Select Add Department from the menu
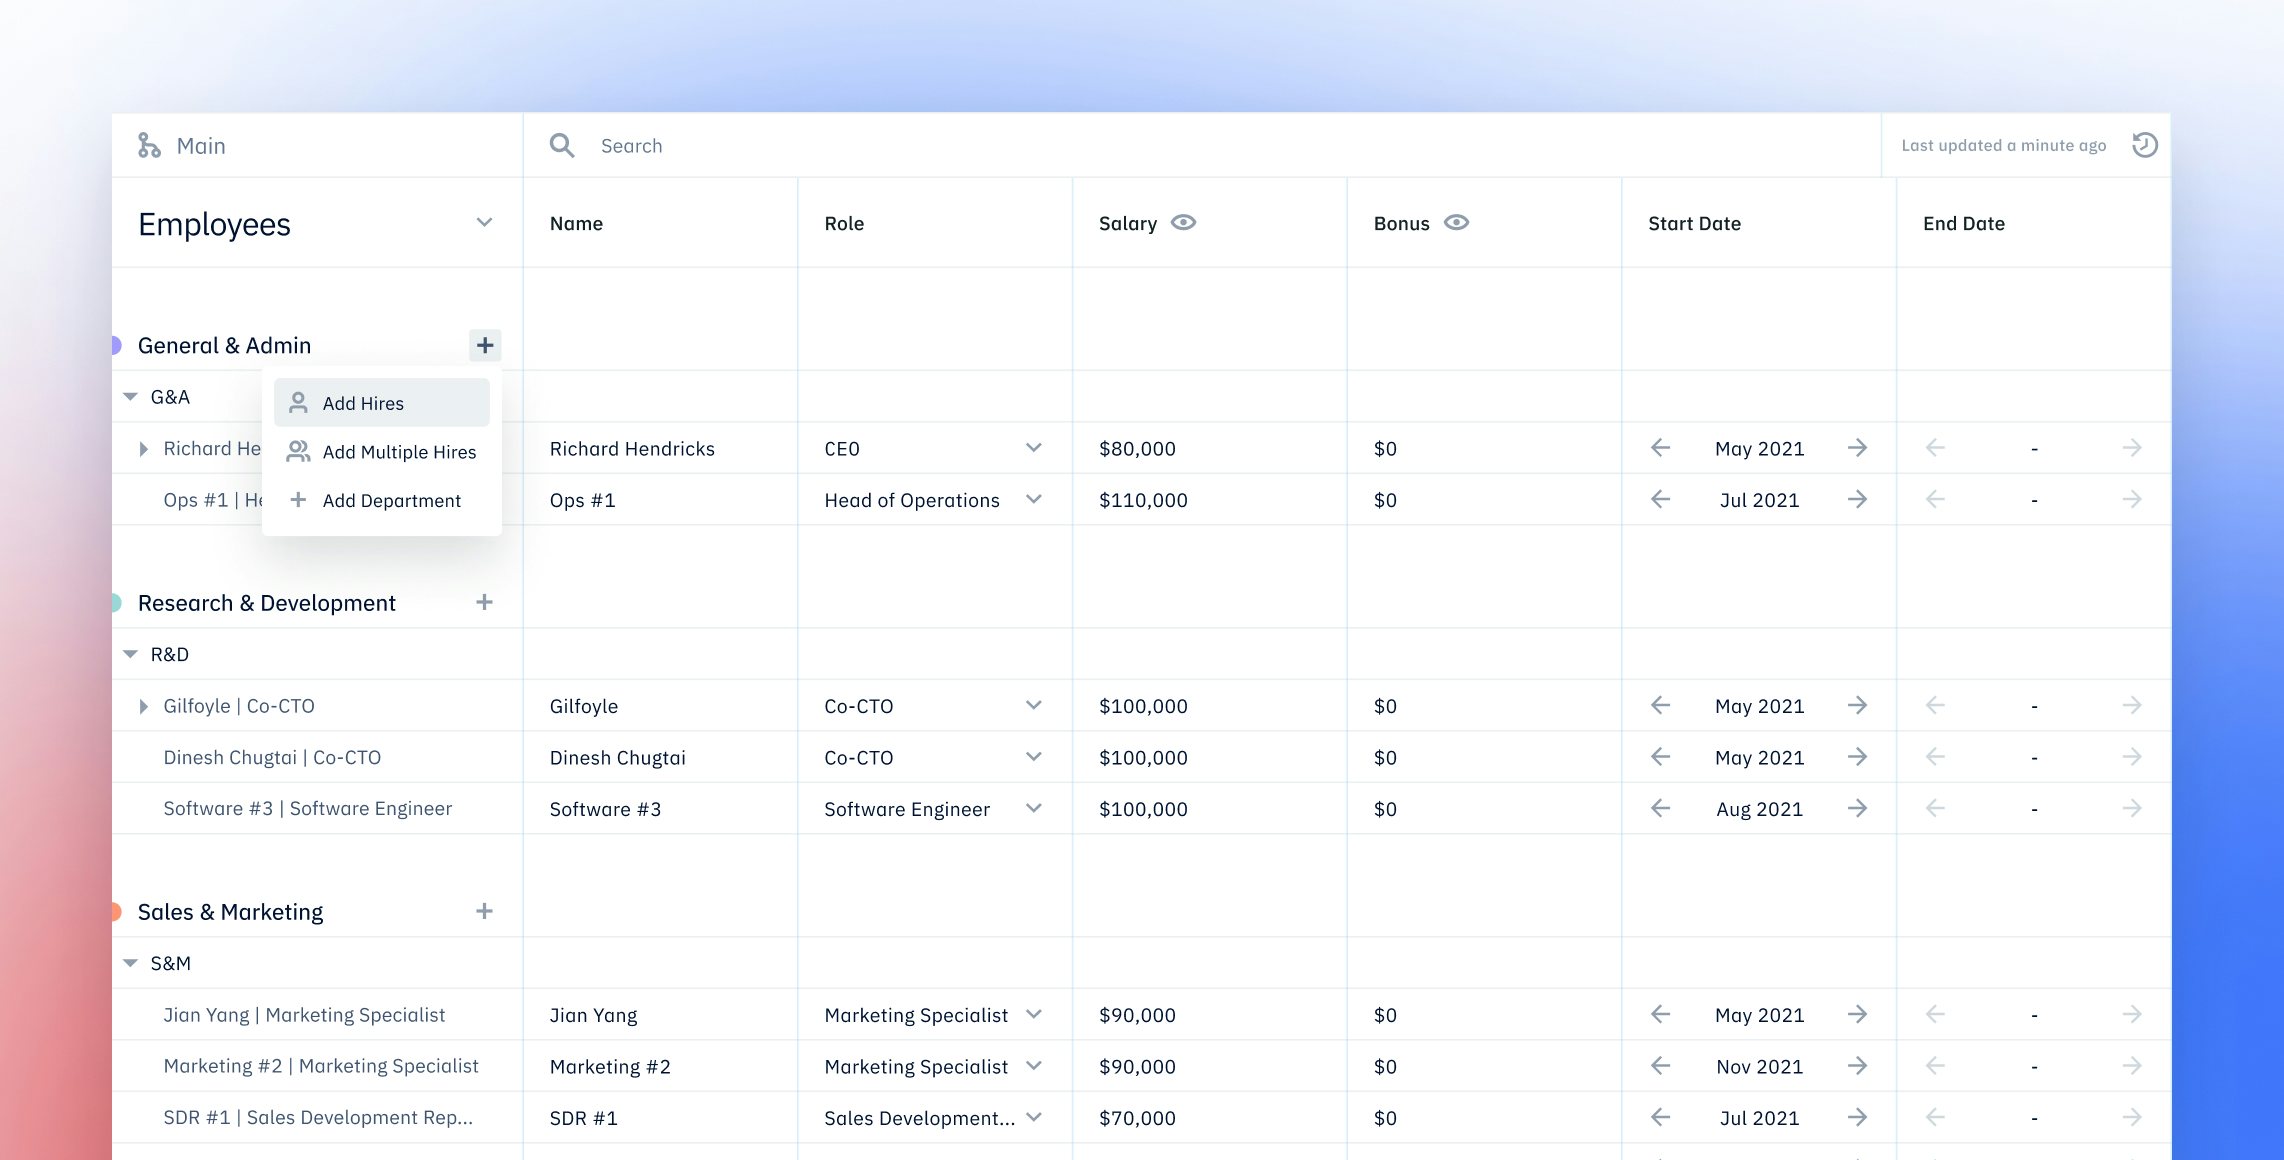The width and height of the screenshot is (2284, 1160). coord(392,500)
